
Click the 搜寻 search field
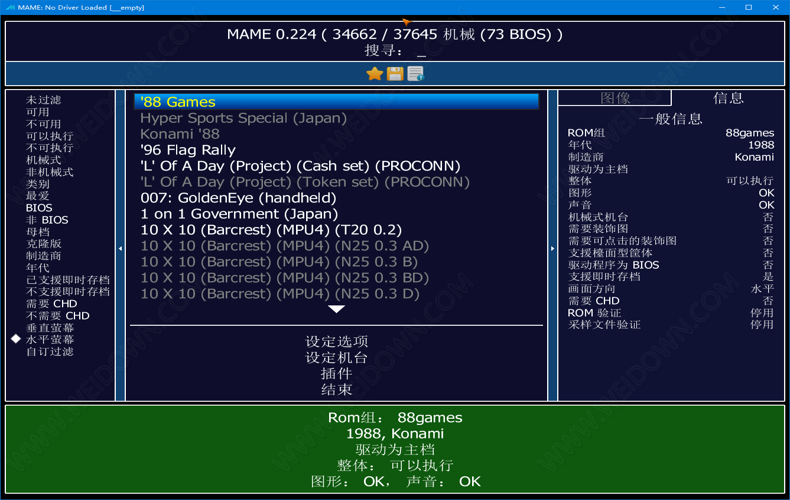coord(420,51)
